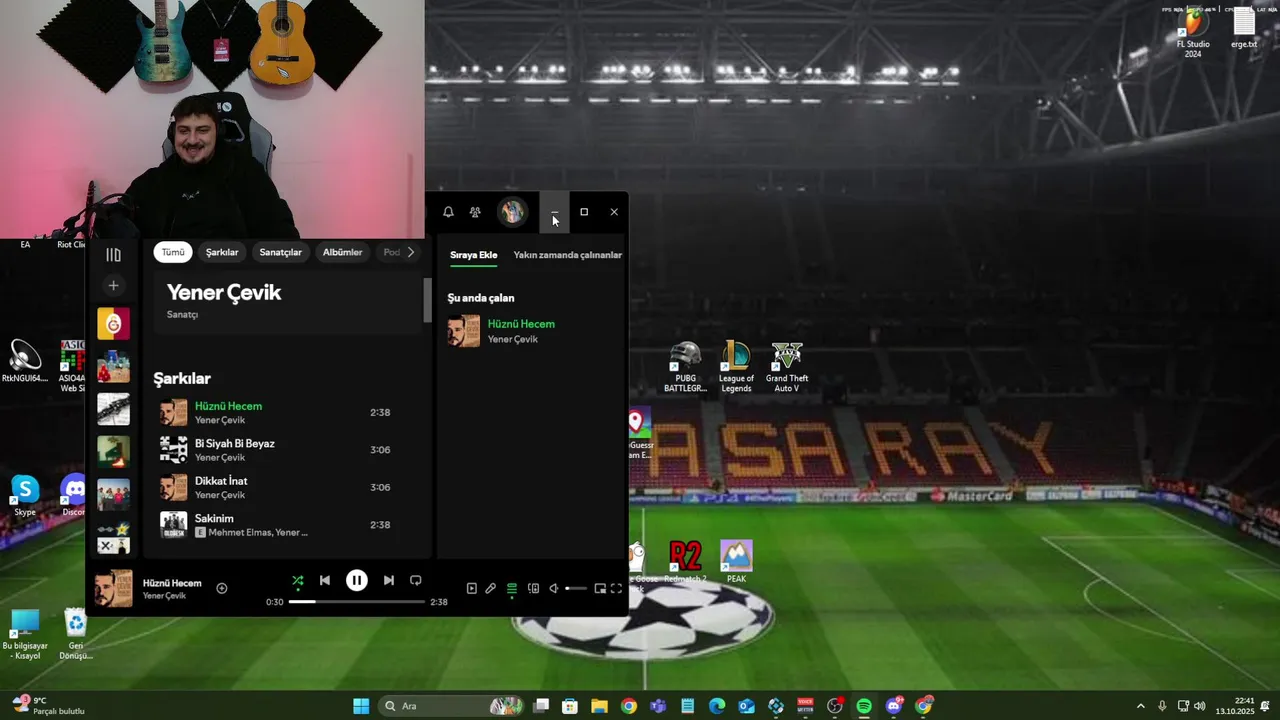
Task: Add Hüznü Hecem to liked songs
Action: coord(222,588)
